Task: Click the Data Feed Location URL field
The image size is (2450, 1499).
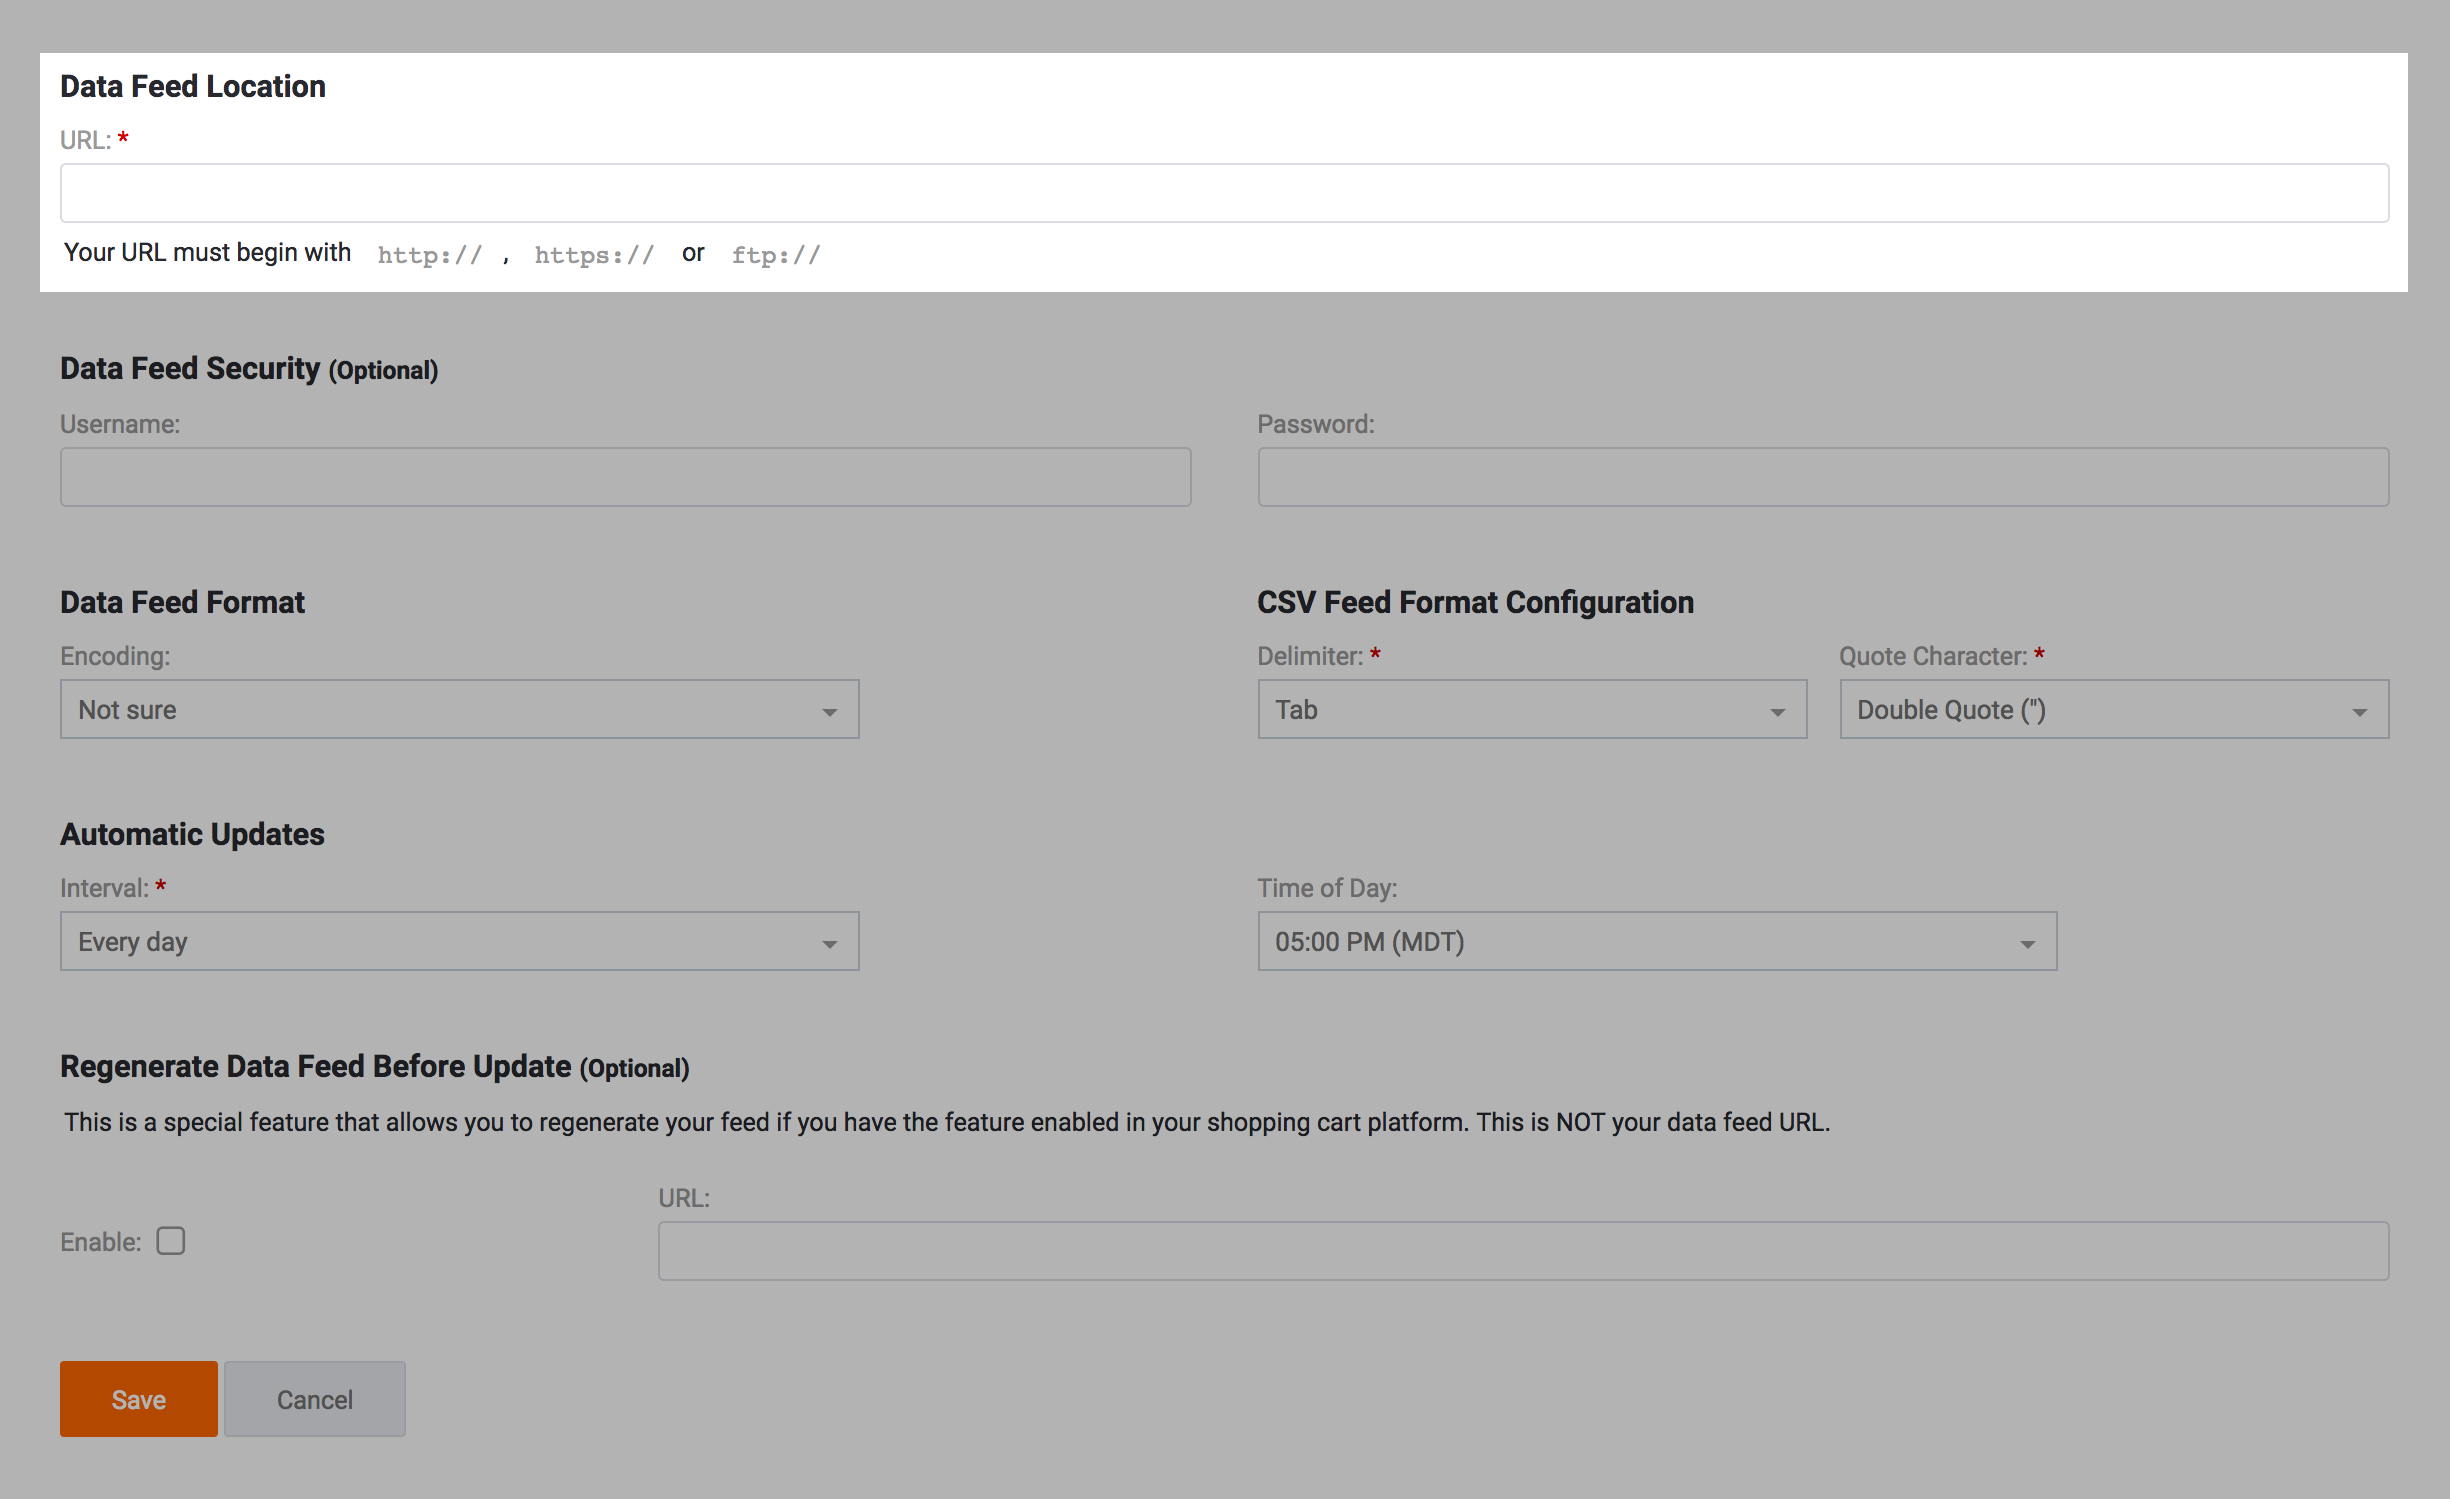Action: 1224,193
